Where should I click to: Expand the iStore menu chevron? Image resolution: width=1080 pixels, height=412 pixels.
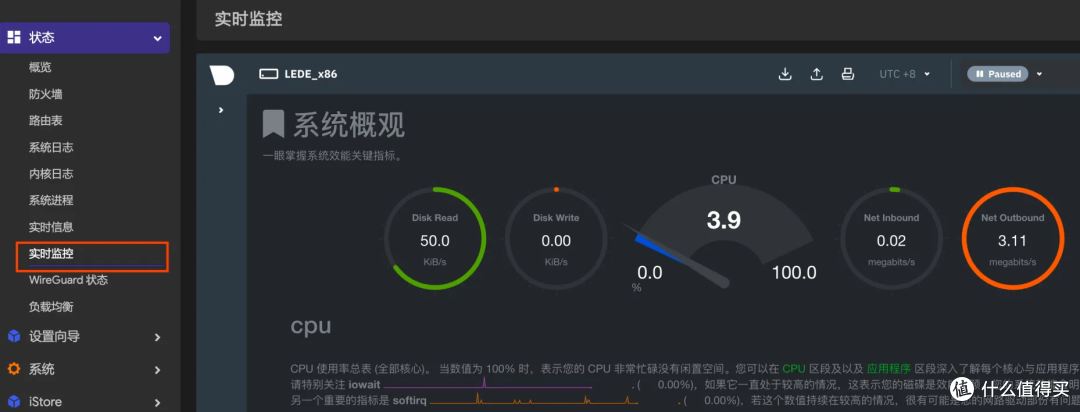pos(157,402)
